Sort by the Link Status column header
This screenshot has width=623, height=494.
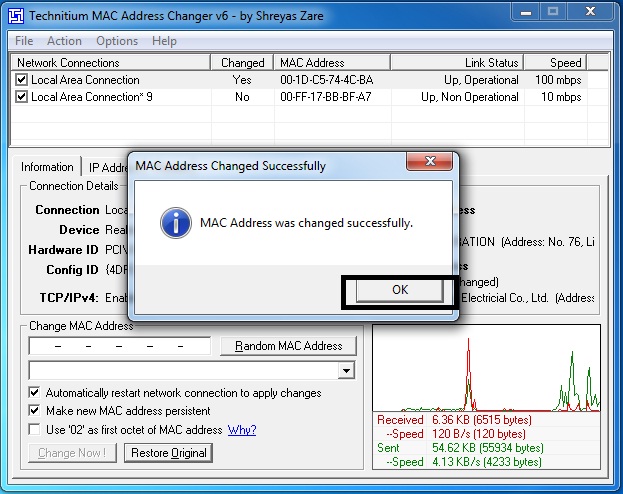491,63
